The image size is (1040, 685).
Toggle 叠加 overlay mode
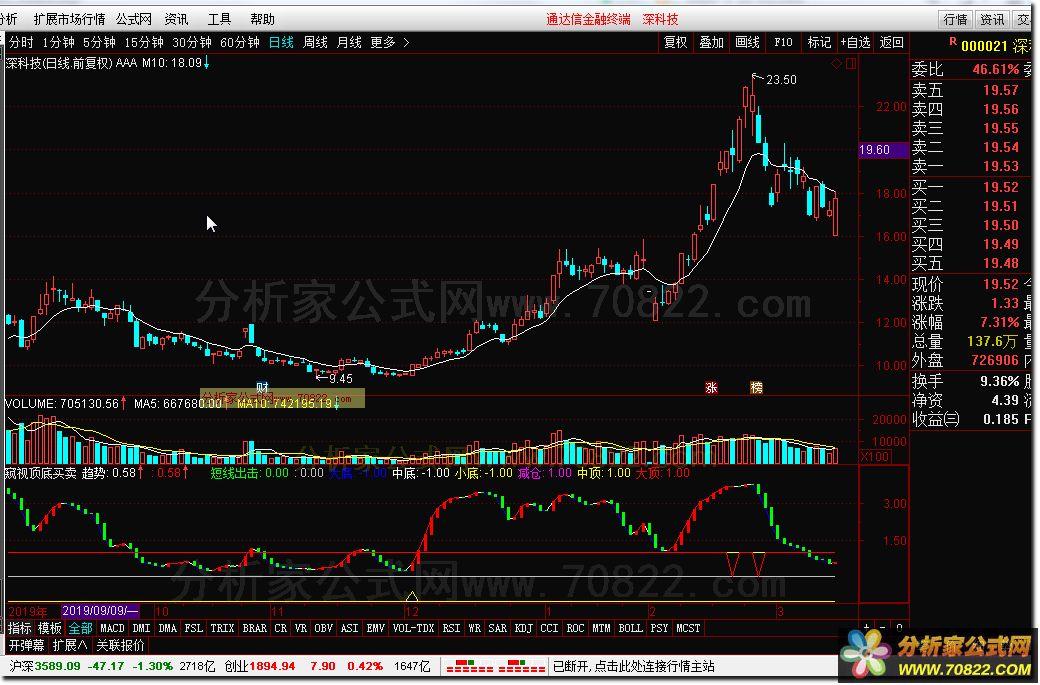coord(711,42)
